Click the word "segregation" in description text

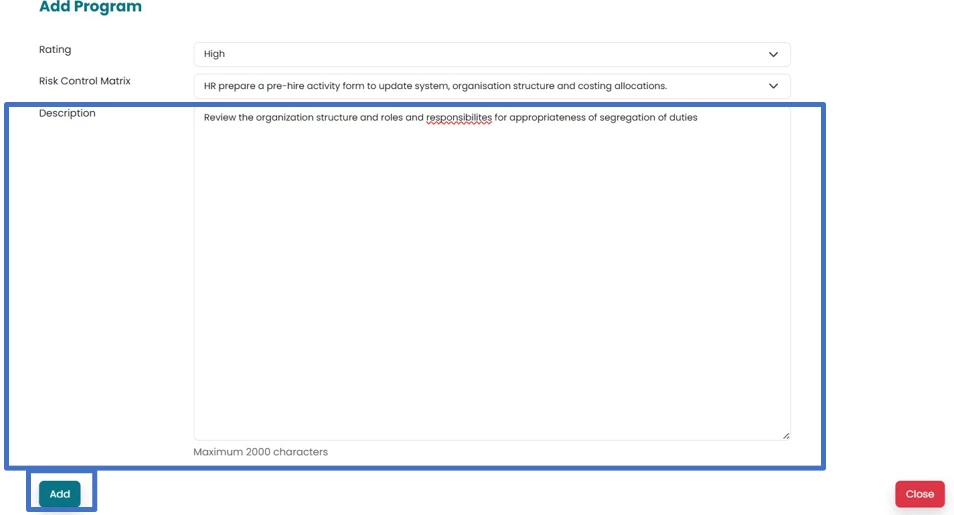pyautogui.click(x=632, y=118)
